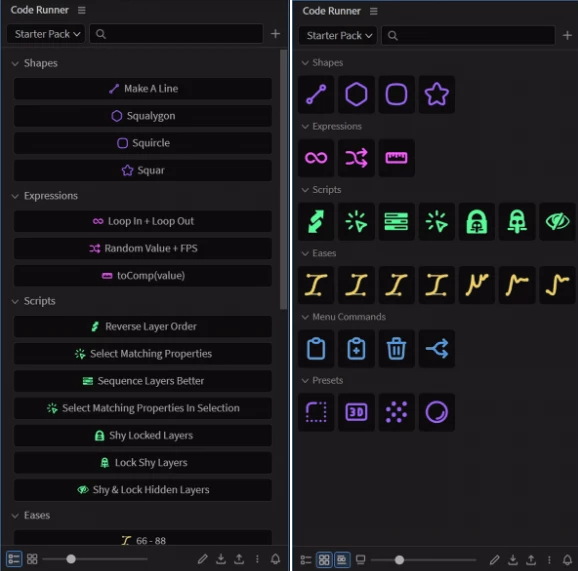The width and height of the screenshot is (578, 571).
Task: Click the blue empty clipboard icon
Action: pos(316,349)
